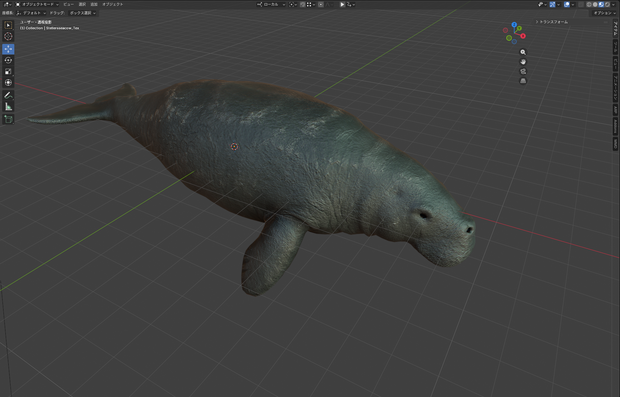Switch to solid viewport shading

point(595,4)
